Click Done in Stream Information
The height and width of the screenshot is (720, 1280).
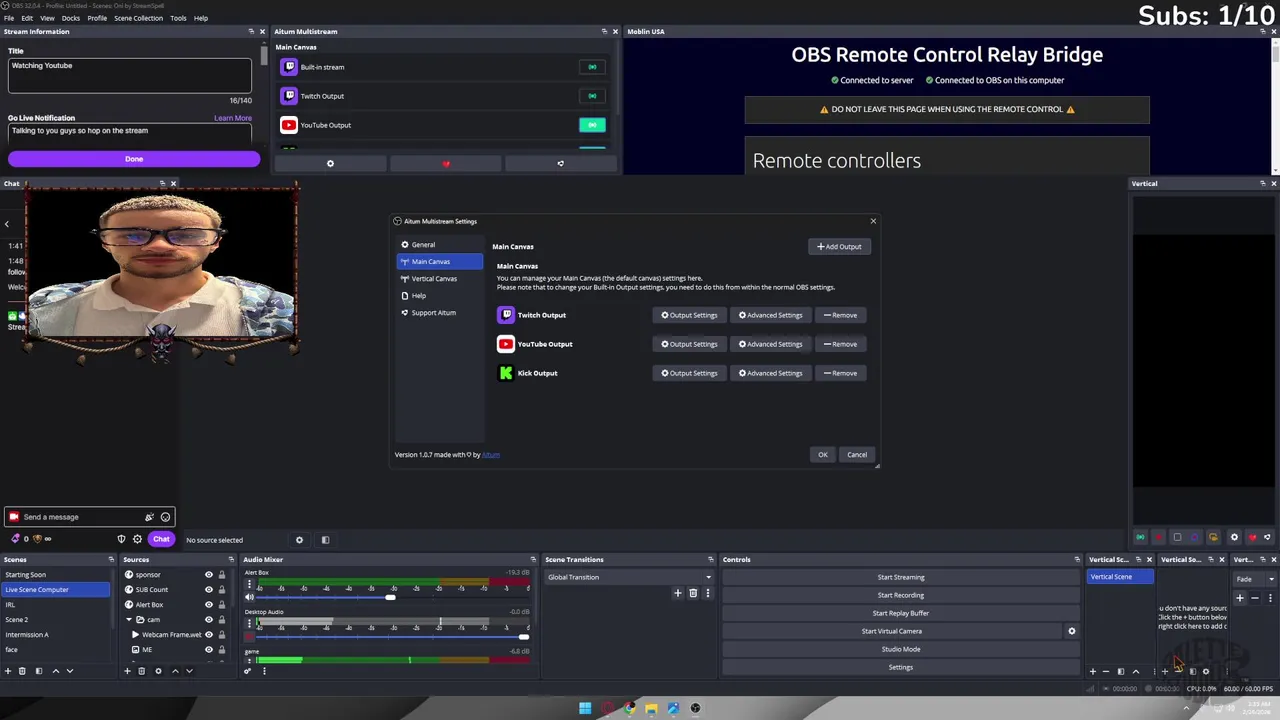point(134,159)
